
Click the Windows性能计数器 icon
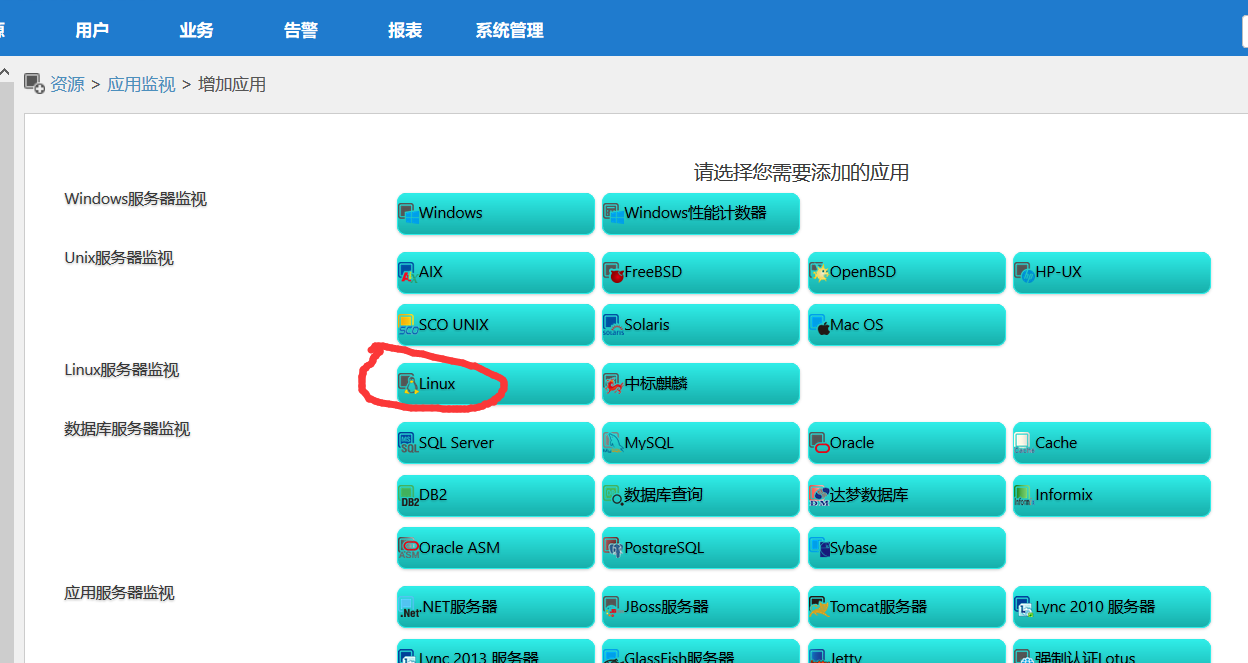click(614, 213)
